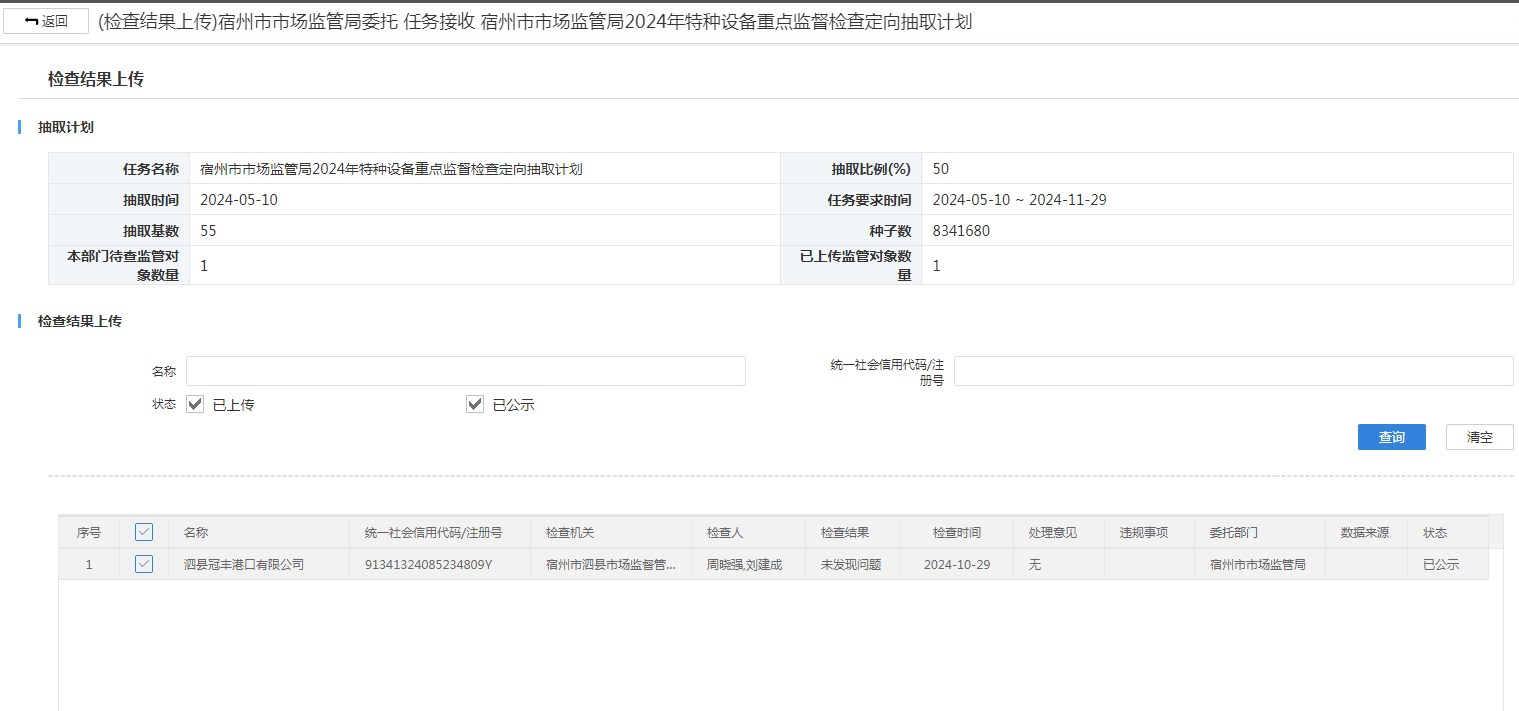Click credit code 91341324085234809Y cell
The height and width of the screenshot is (711, 1519).
coord(439,565)
